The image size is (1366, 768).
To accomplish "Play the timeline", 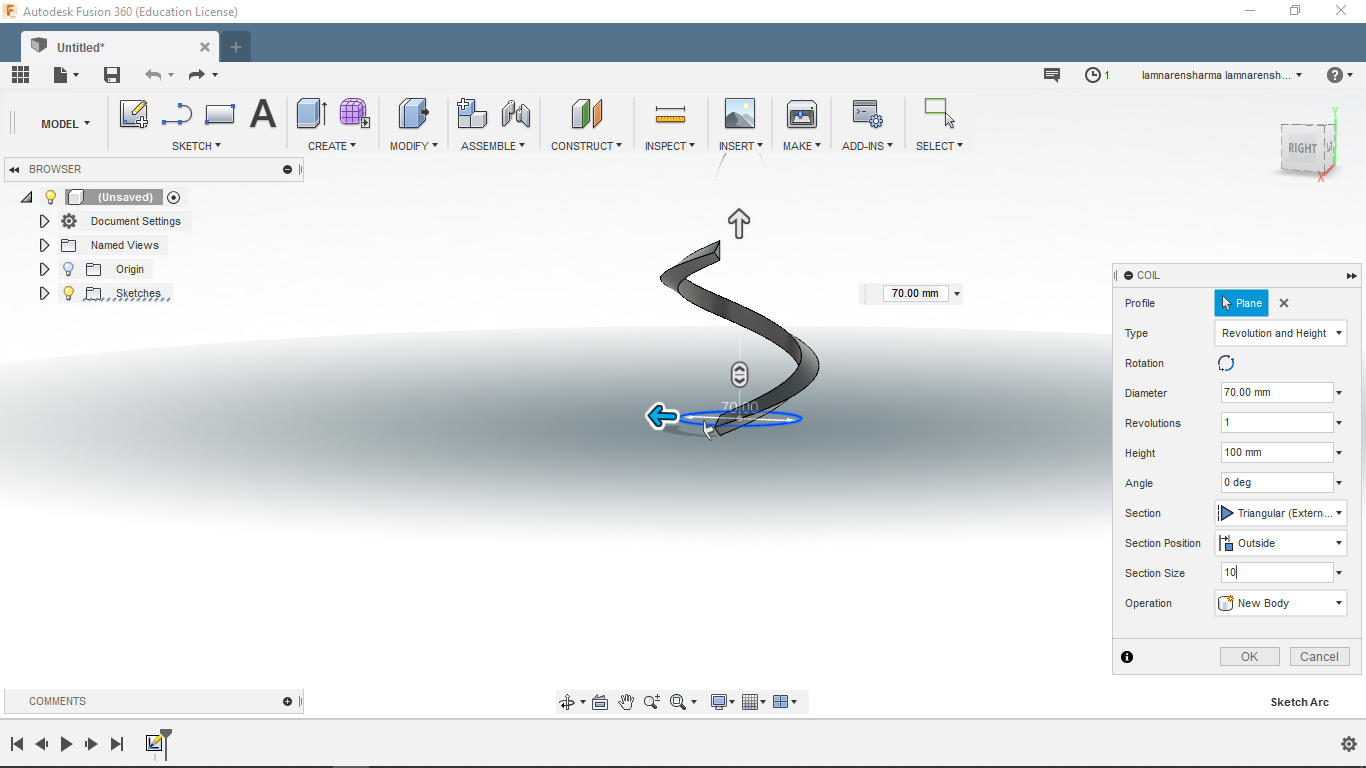I will tap(66, 744).
